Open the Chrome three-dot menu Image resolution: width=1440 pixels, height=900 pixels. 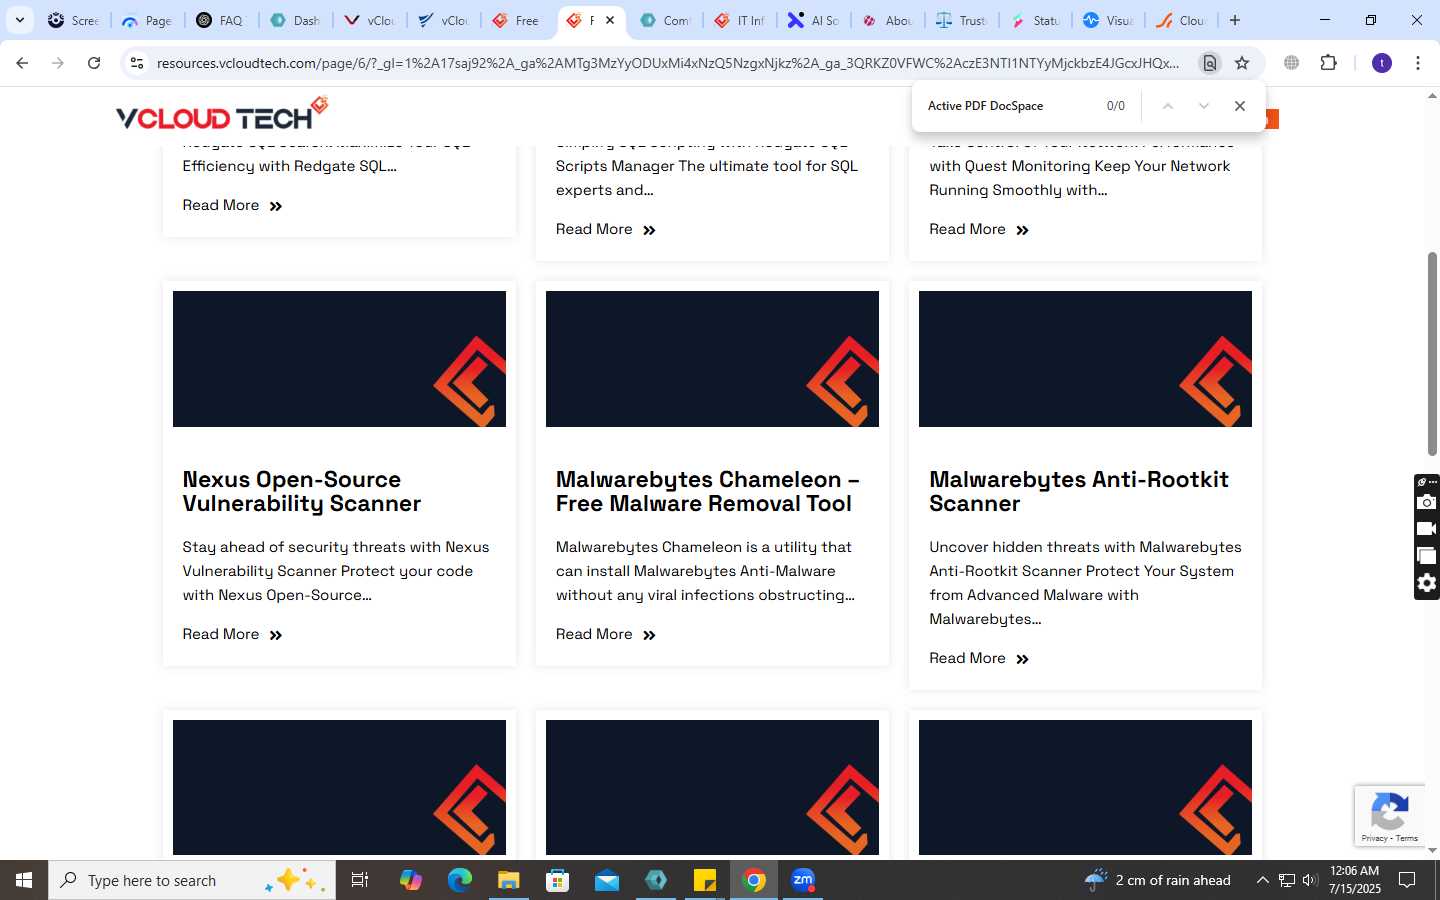pyautogui.click(x=1418, y=63)
